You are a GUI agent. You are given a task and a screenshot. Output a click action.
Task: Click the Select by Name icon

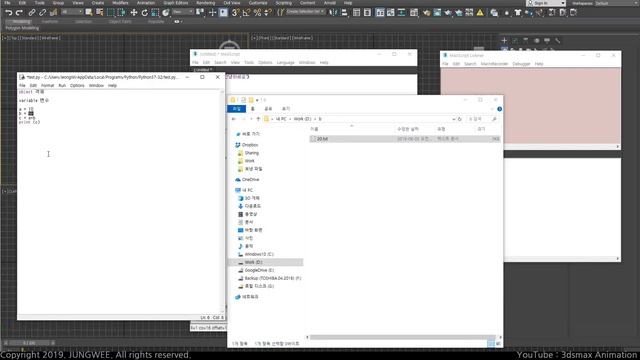click(99, 13)
